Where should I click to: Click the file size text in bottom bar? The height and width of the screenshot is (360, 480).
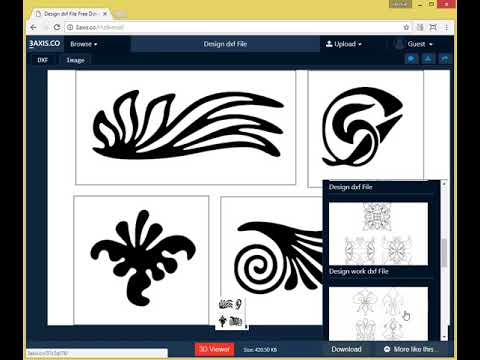click(x=260, y=350)
